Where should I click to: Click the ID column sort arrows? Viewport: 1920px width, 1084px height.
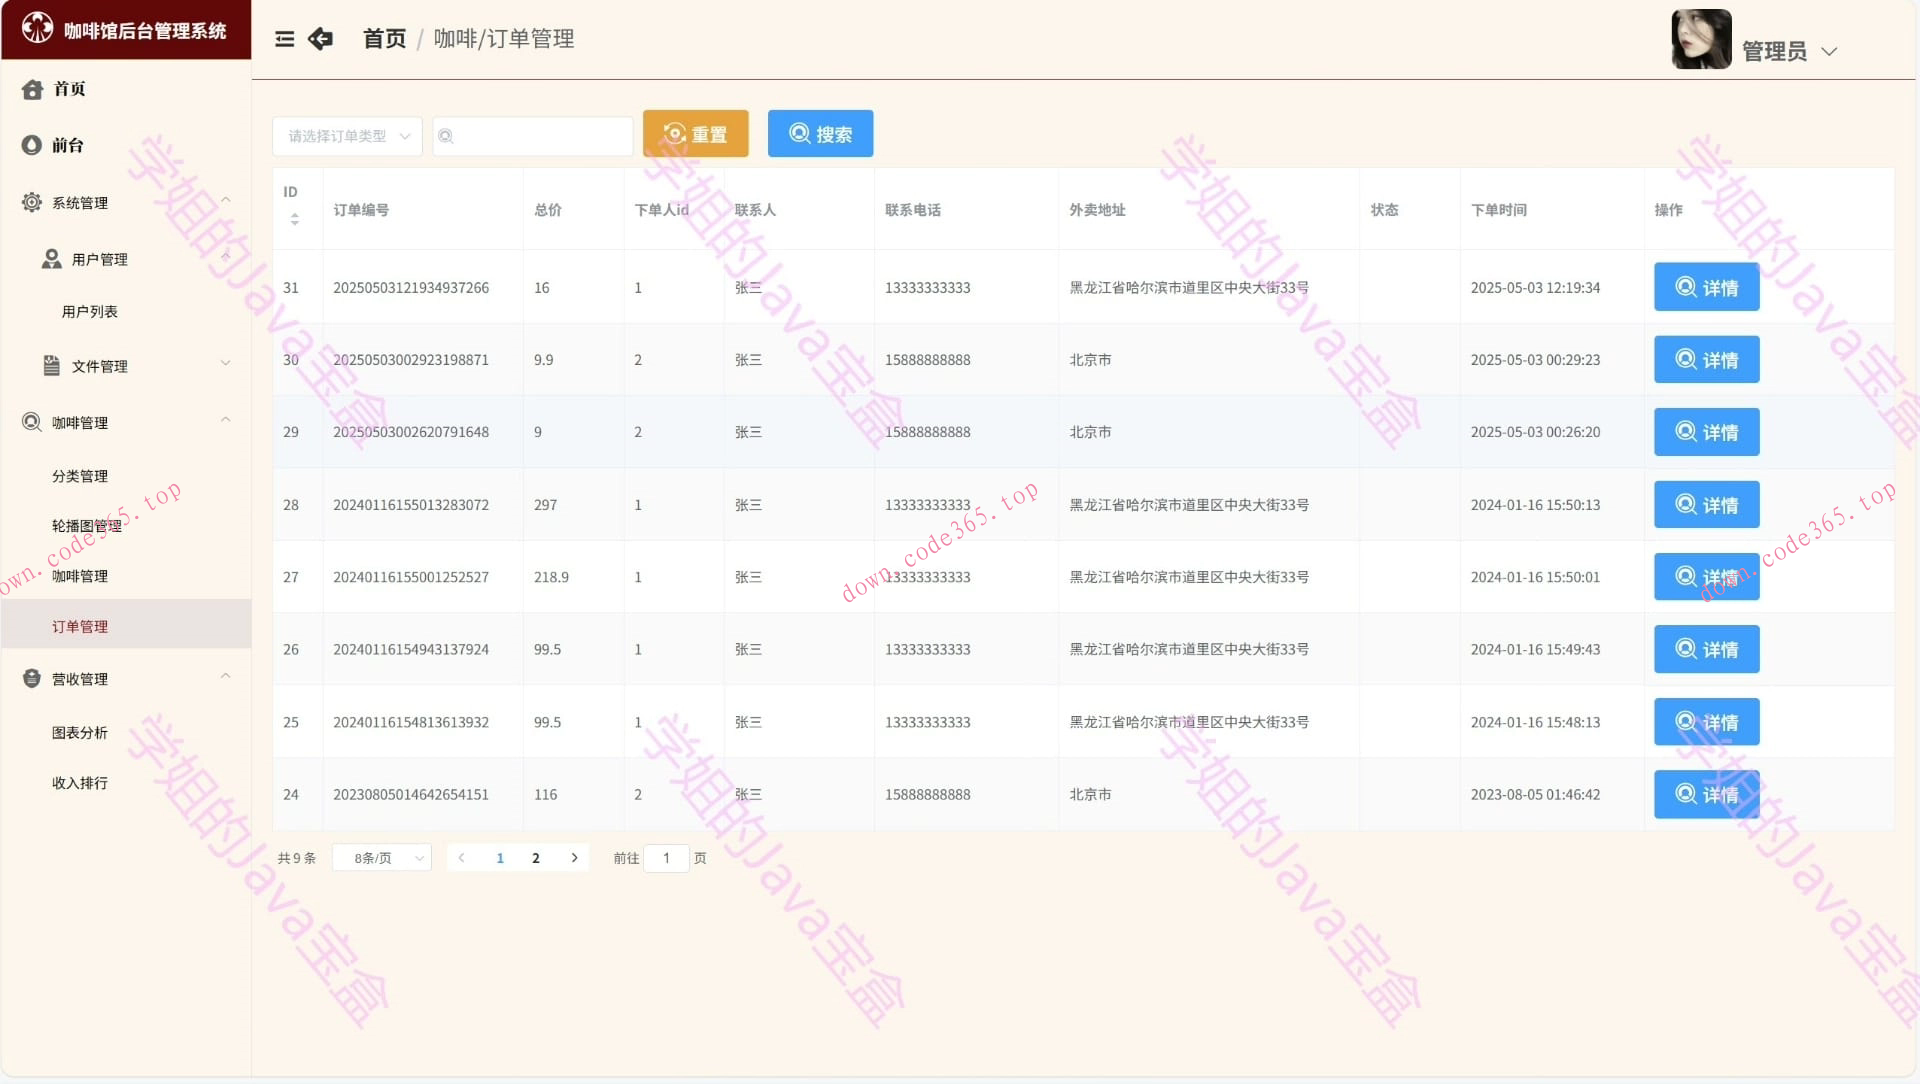294,219
